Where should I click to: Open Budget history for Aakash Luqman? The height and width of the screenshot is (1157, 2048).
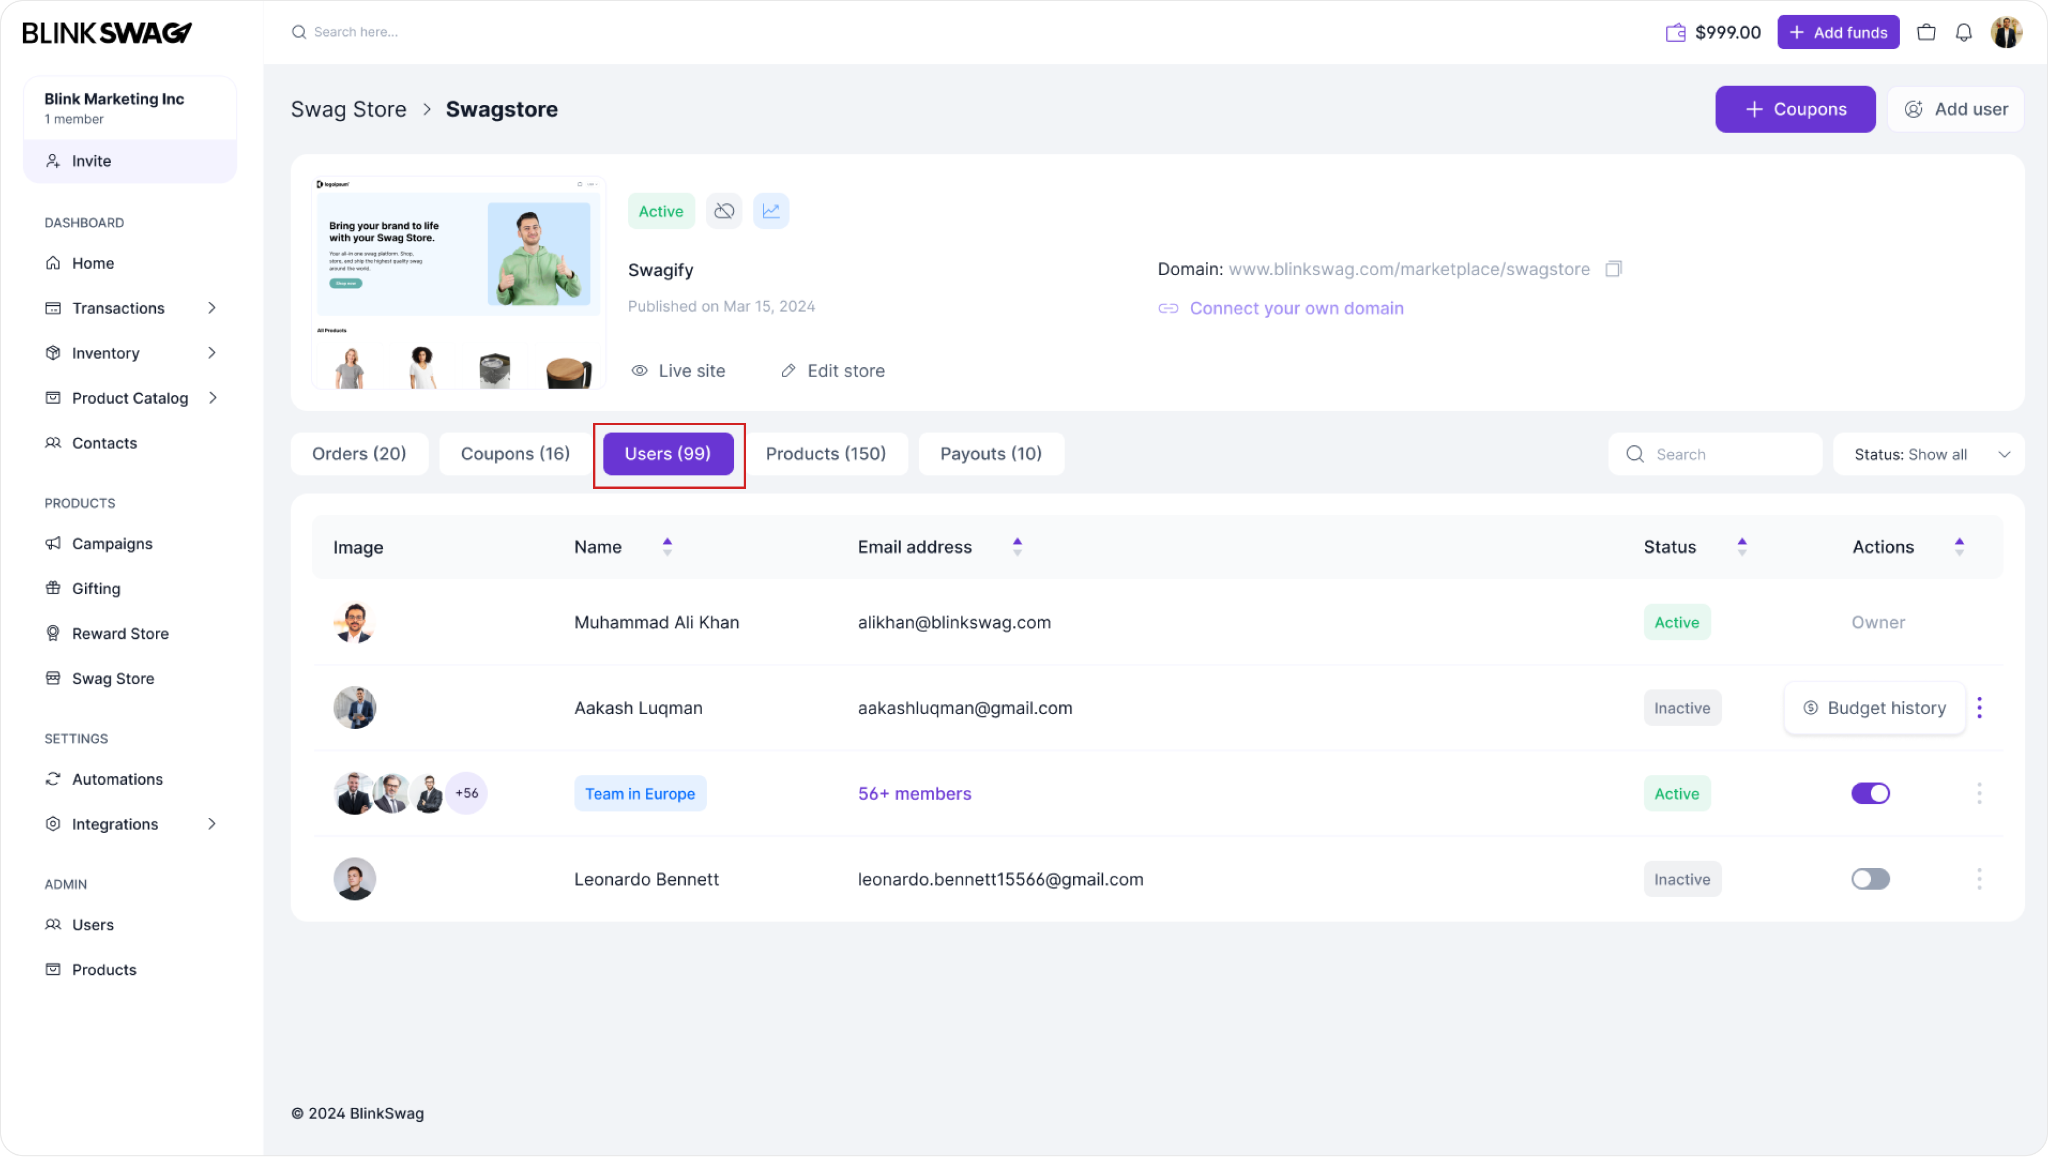coord(1874,708)
